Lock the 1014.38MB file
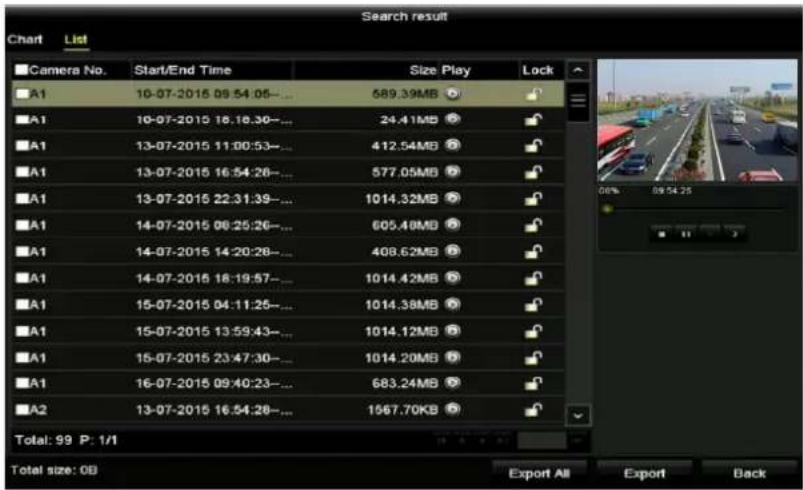Viewport: 803px width, 490px height. tap(533, 305)
